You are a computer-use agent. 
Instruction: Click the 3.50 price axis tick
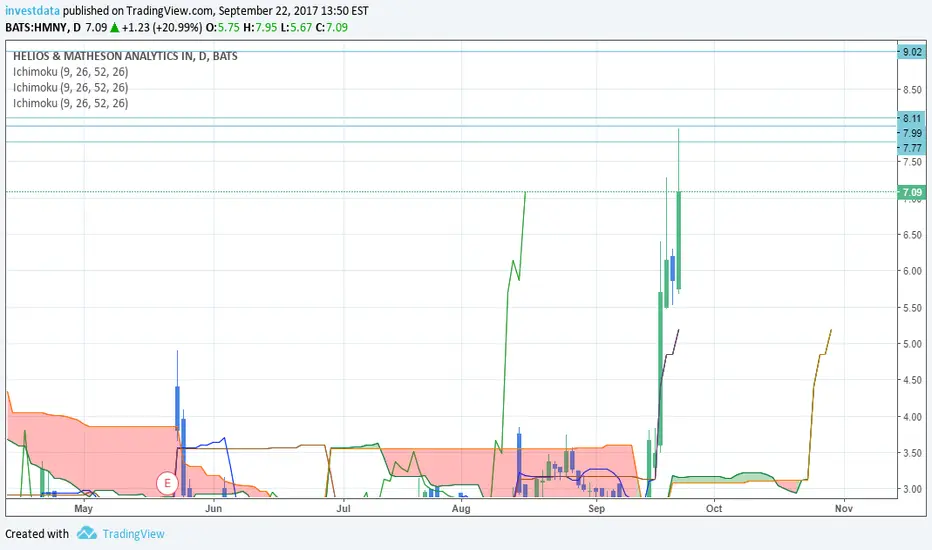912,453
